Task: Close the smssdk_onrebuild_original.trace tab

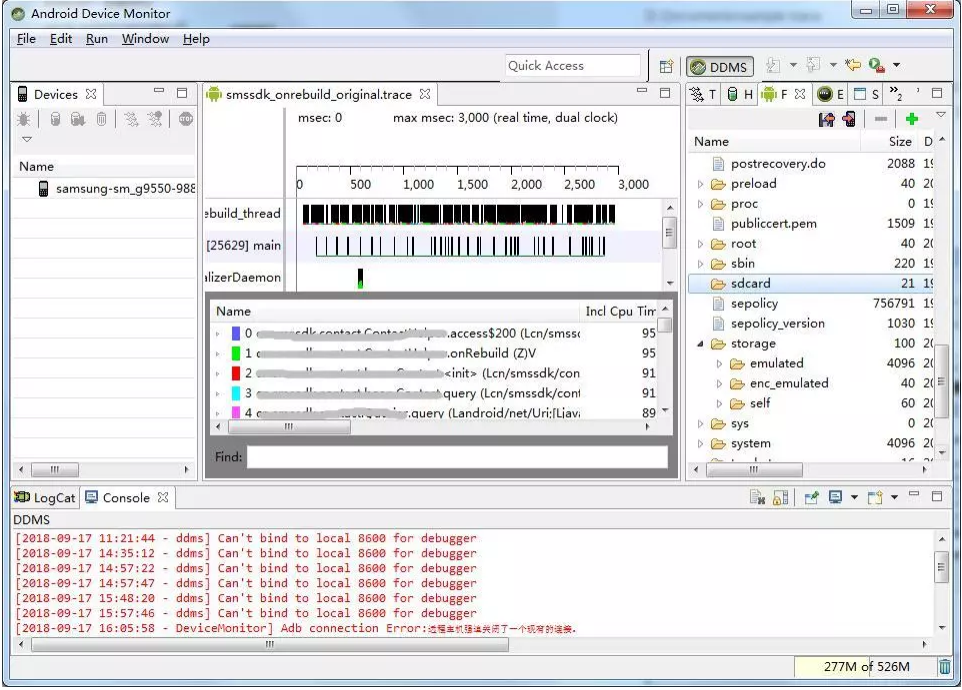Action: point(425,94)
